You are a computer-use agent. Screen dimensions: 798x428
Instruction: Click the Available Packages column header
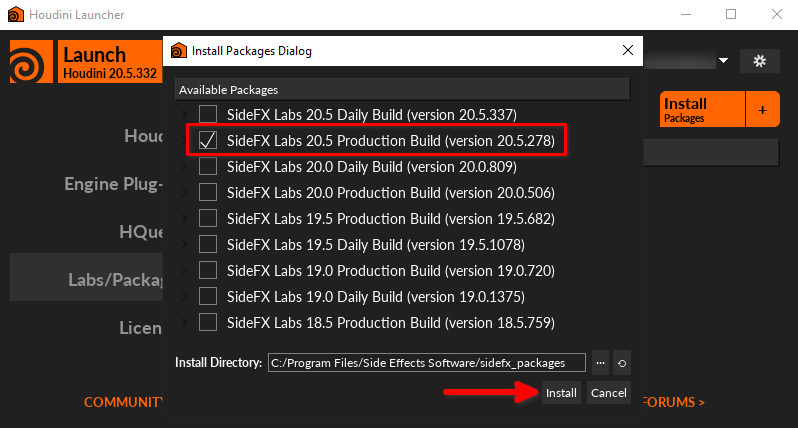(403, 90)
